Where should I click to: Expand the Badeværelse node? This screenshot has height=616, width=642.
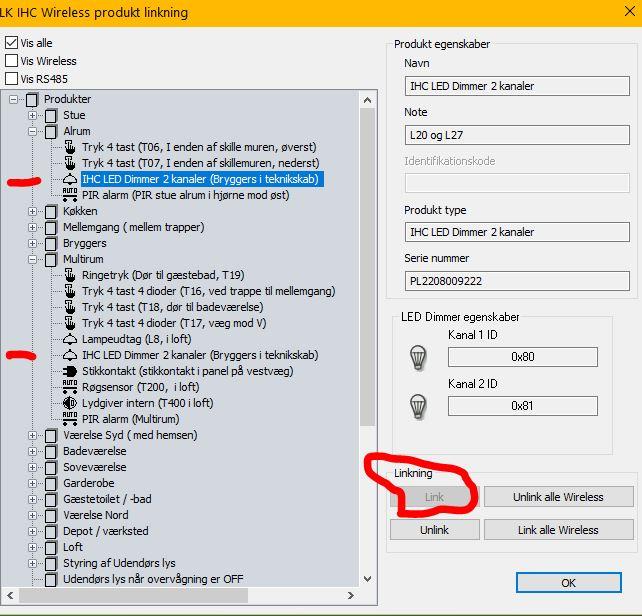32,451
